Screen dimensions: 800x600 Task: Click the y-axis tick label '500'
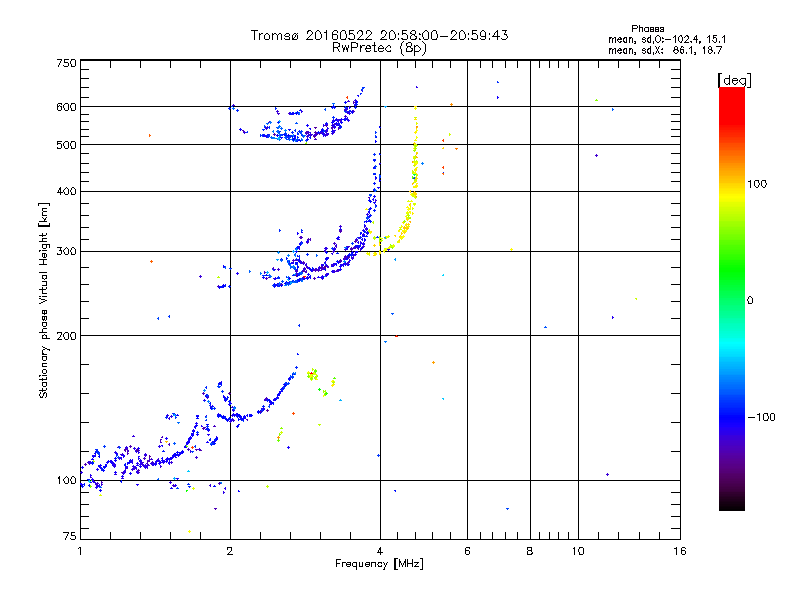(x=66, y=145)
